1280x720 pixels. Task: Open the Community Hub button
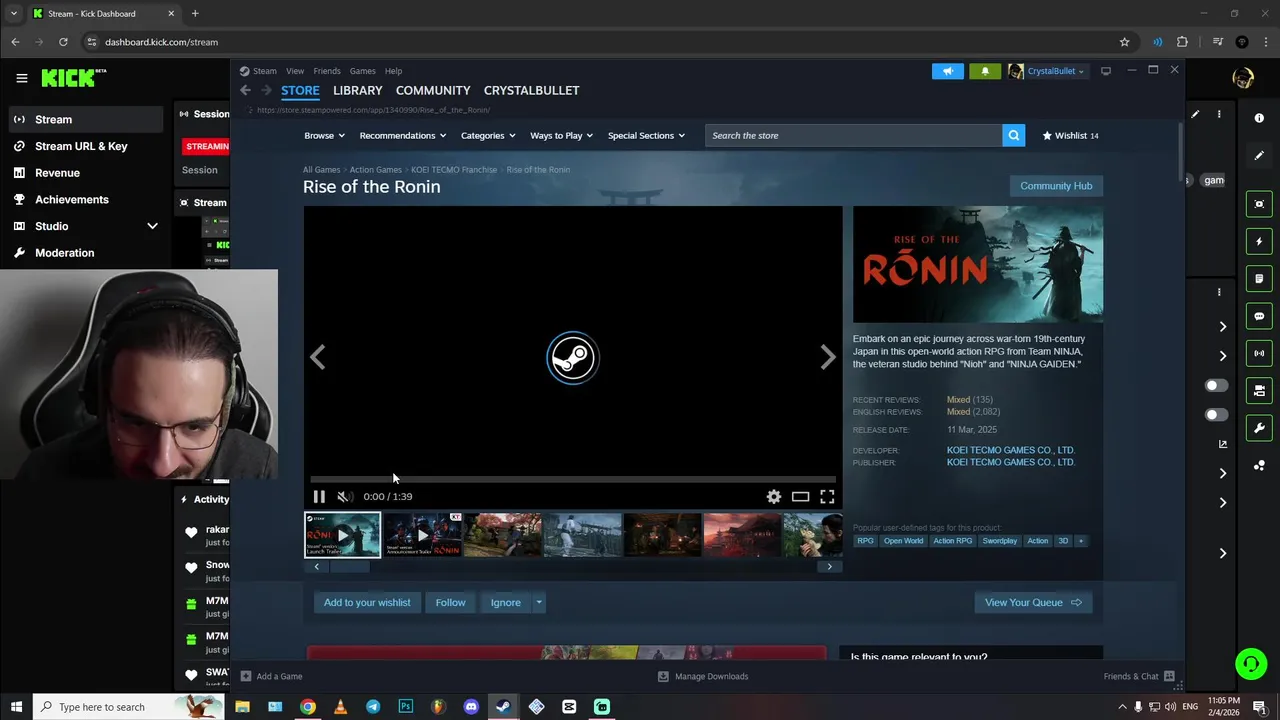click(1056, 186)
